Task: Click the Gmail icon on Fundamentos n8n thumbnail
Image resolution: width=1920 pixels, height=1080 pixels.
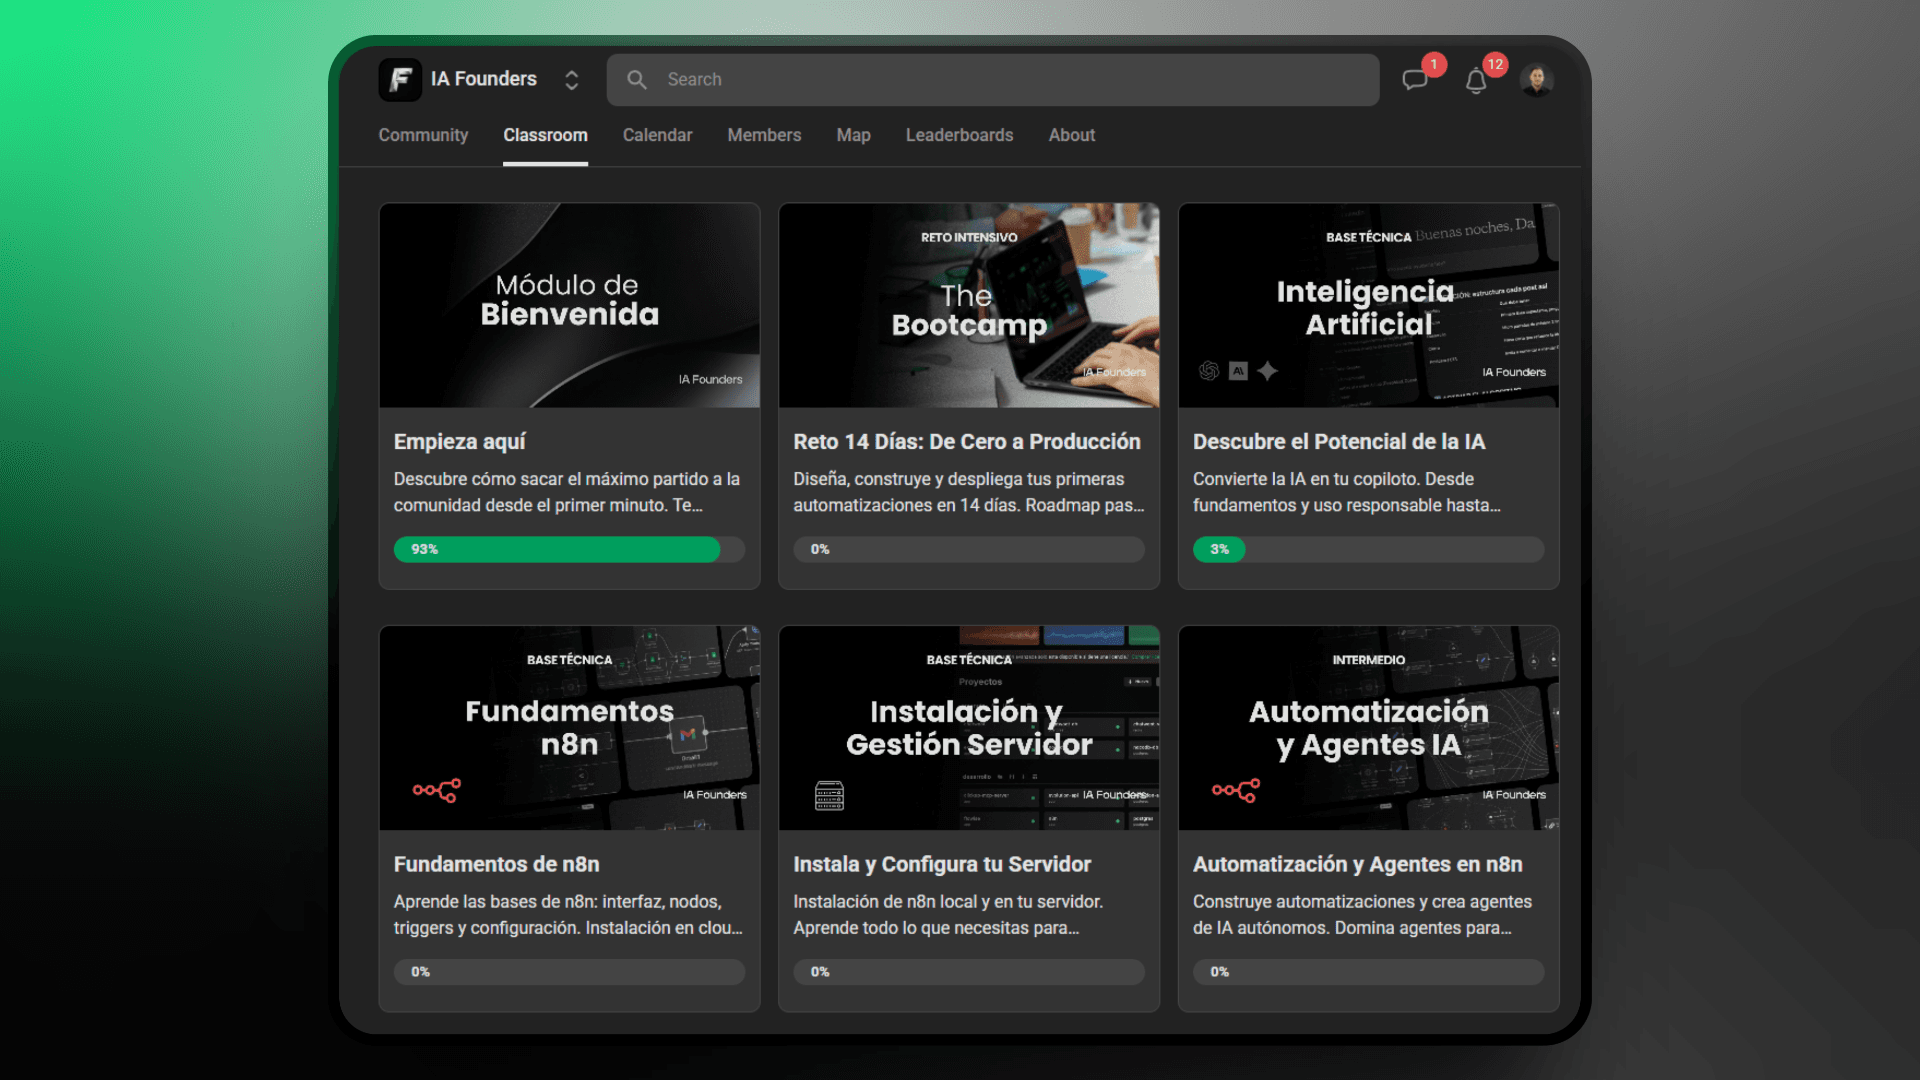Action: (x=688, y=735)
